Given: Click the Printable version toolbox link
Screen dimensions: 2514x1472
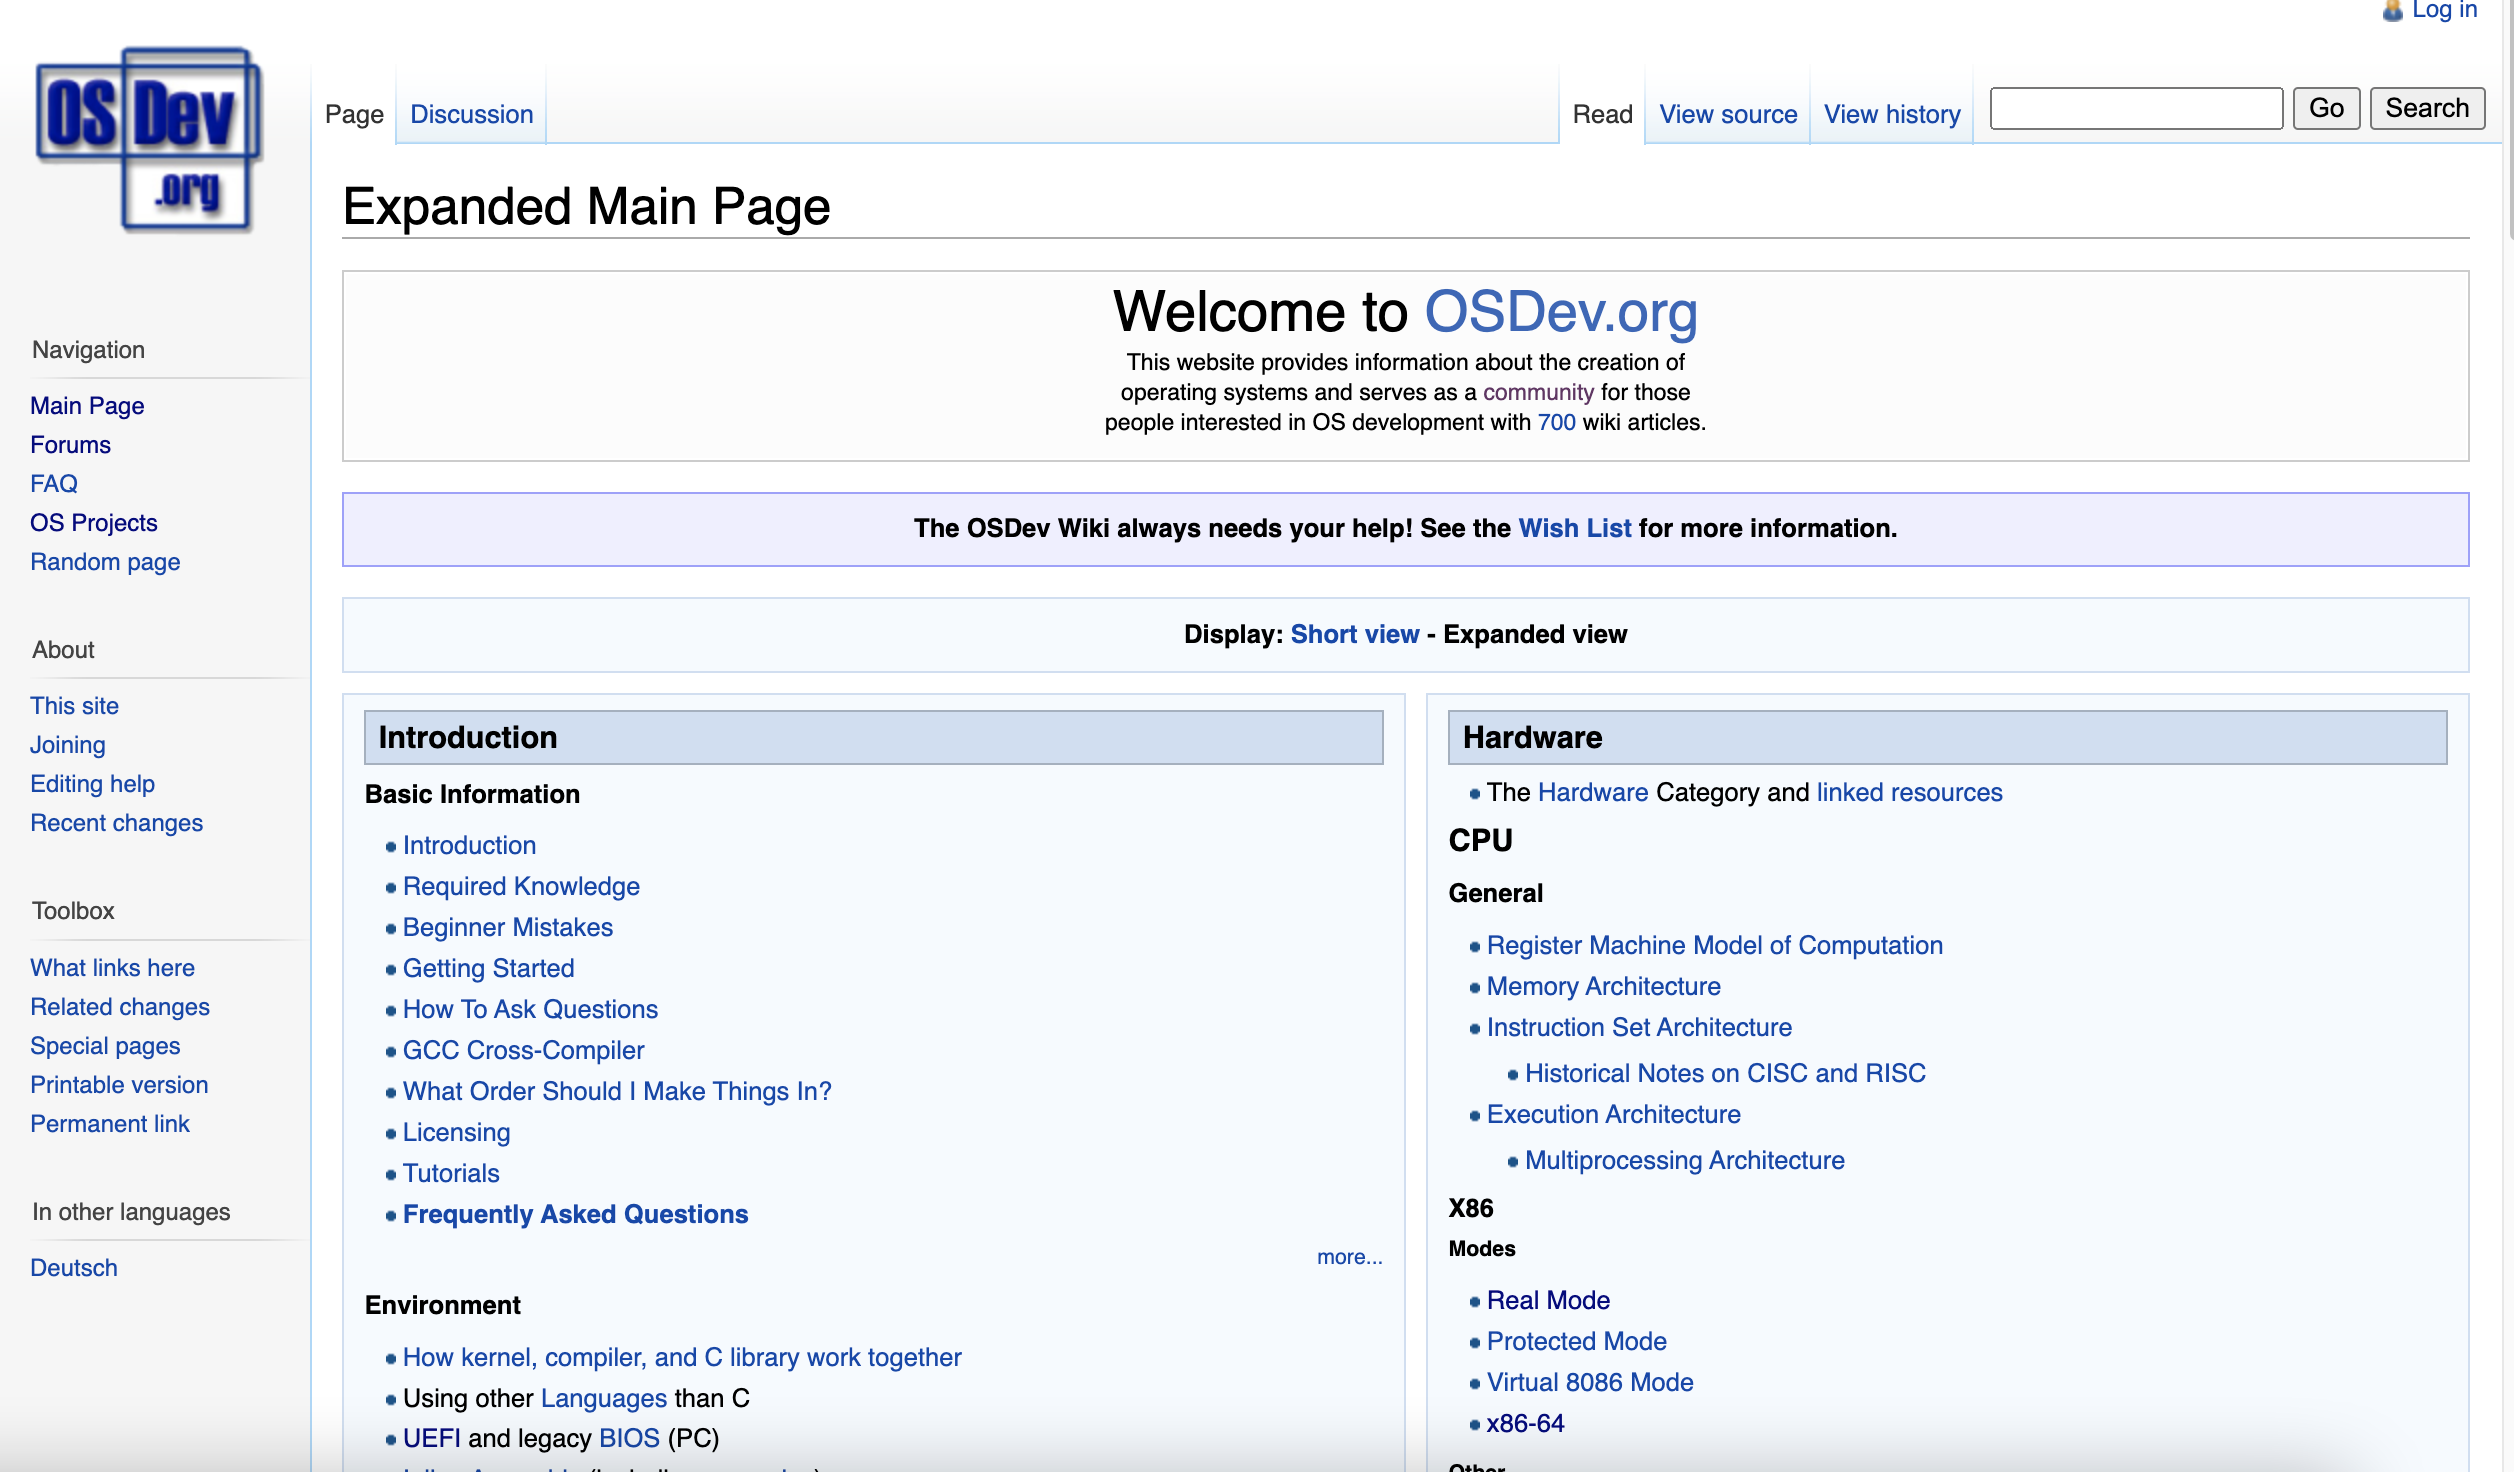Looking at the screenshot, I should click(119, 1085).
